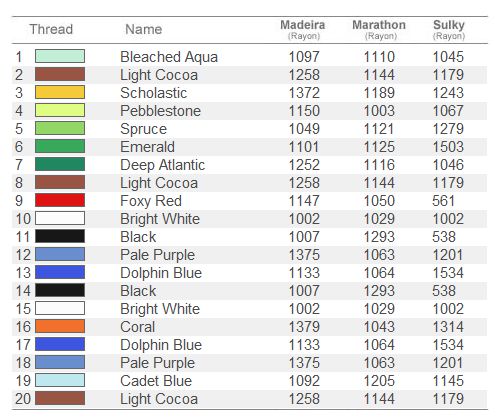Click the Scholastic yellow thread swatch
The width and height of the screenshot is (500, 420).
click(x=60, y=92)
